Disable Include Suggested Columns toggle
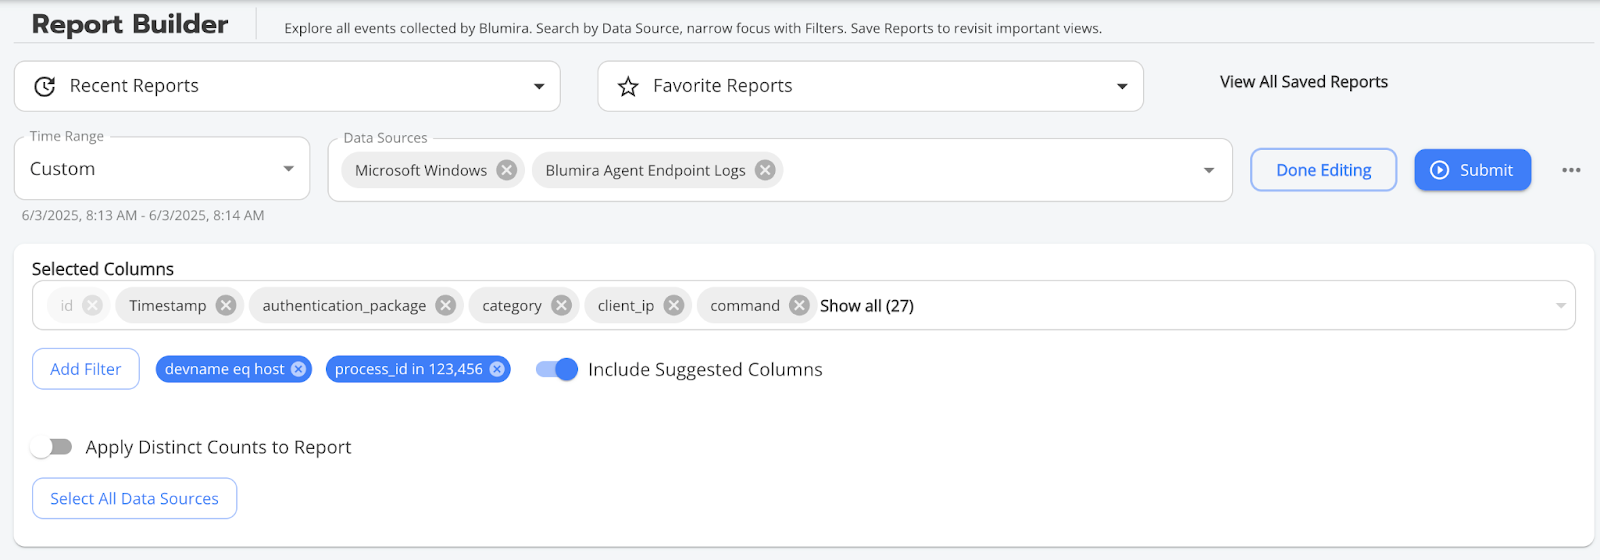 (x=557, y=369)
